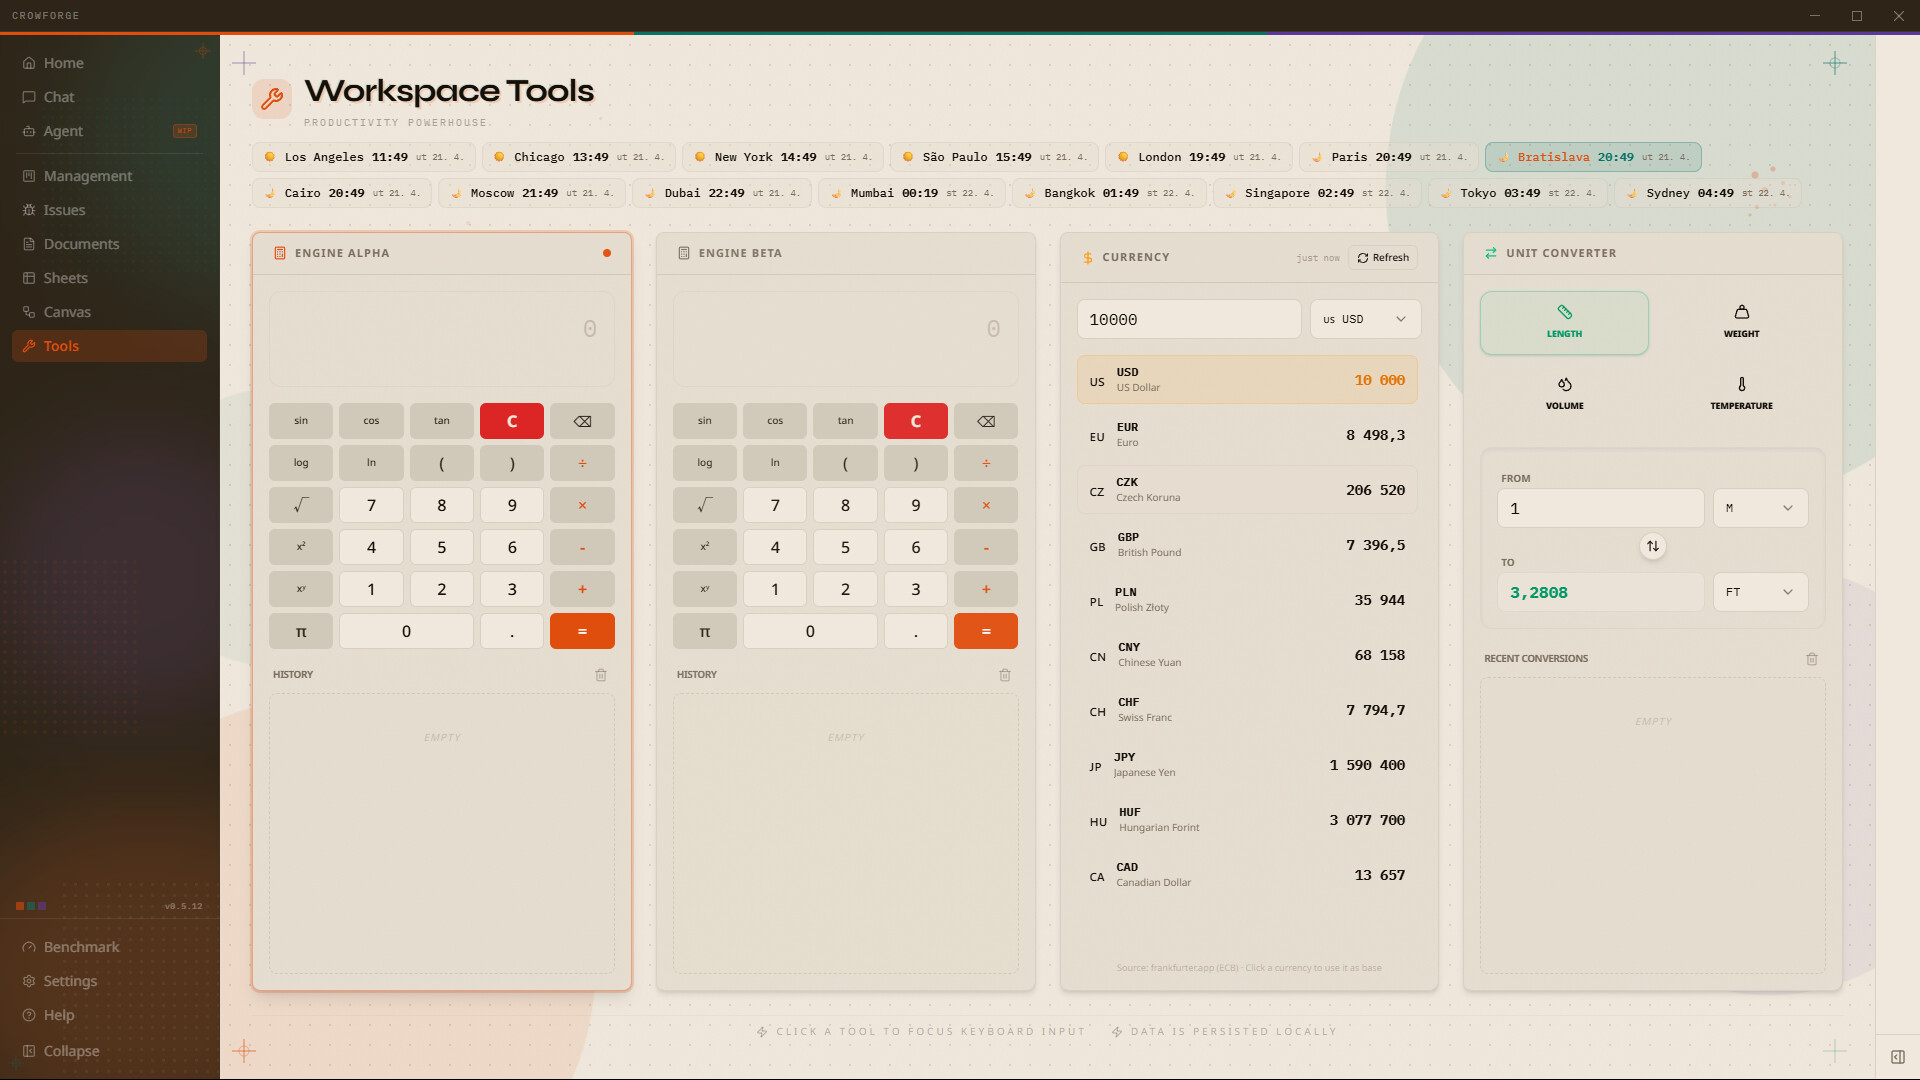Click the 7 key in Engine Alpha

point(371,505)
